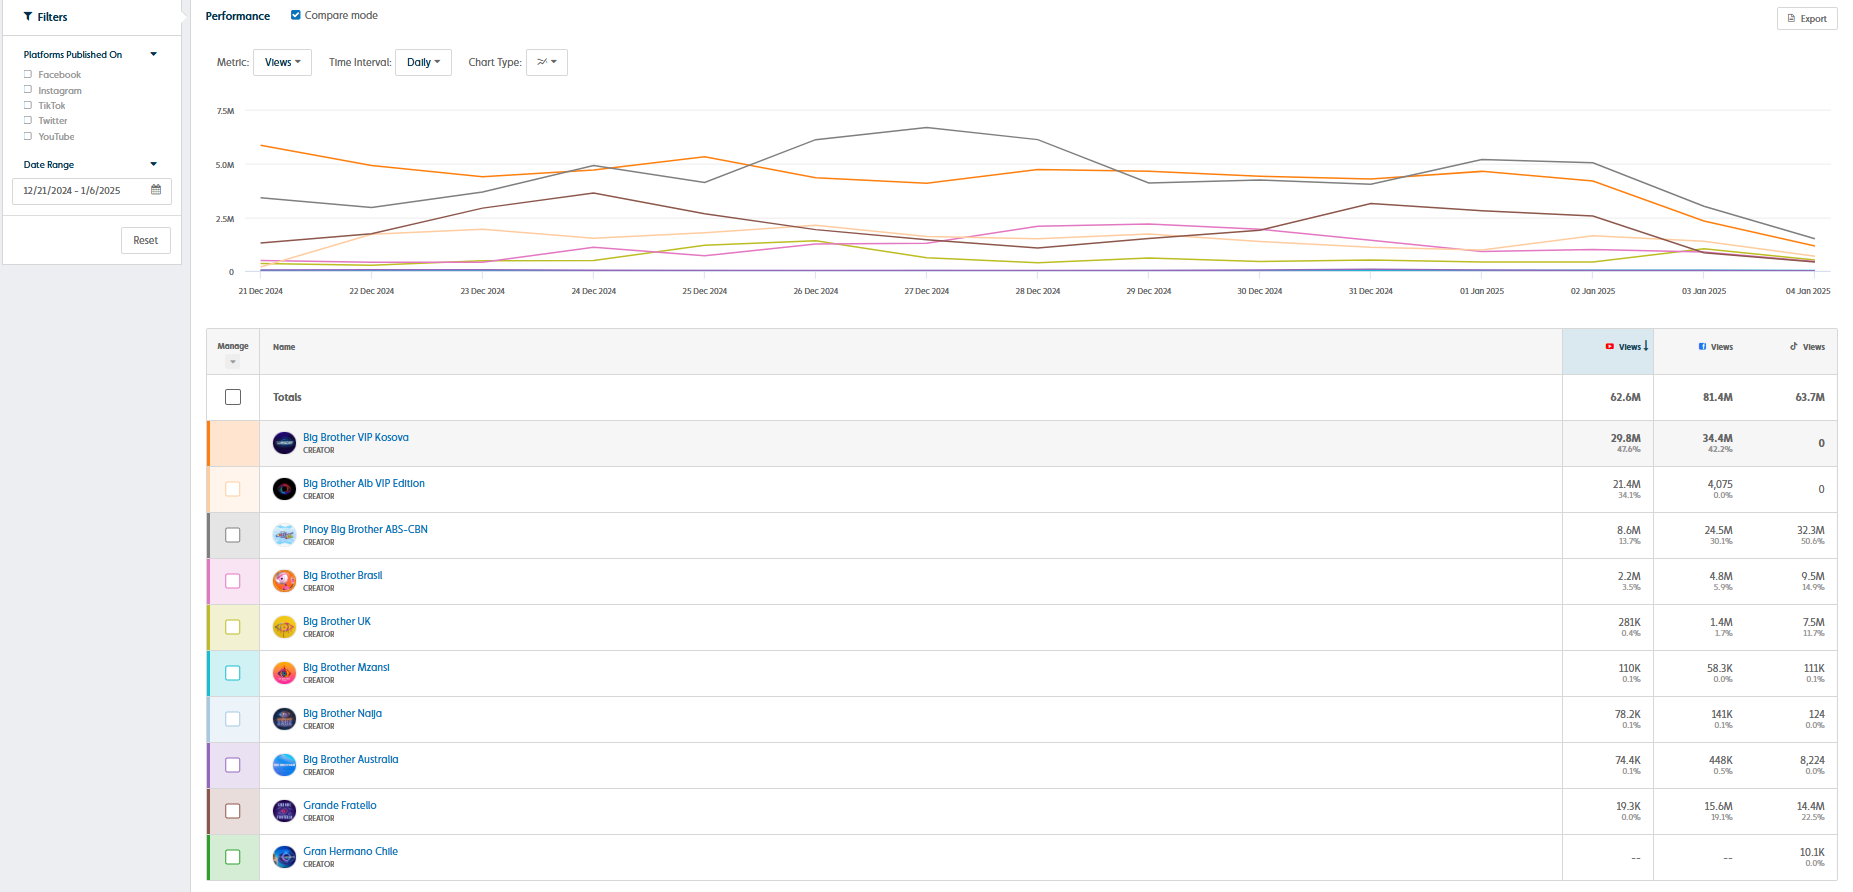This screenshot has height=892, width=1853.
Task: Click Gran Hermano Chile avatar
Action: tap(284, 857)
